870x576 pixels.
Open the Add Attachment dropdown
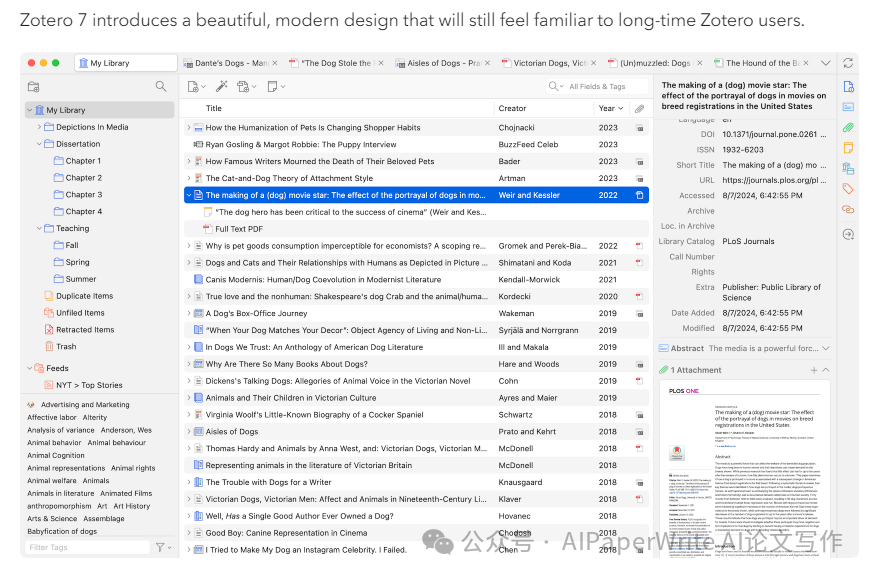[x=246, y=87]
